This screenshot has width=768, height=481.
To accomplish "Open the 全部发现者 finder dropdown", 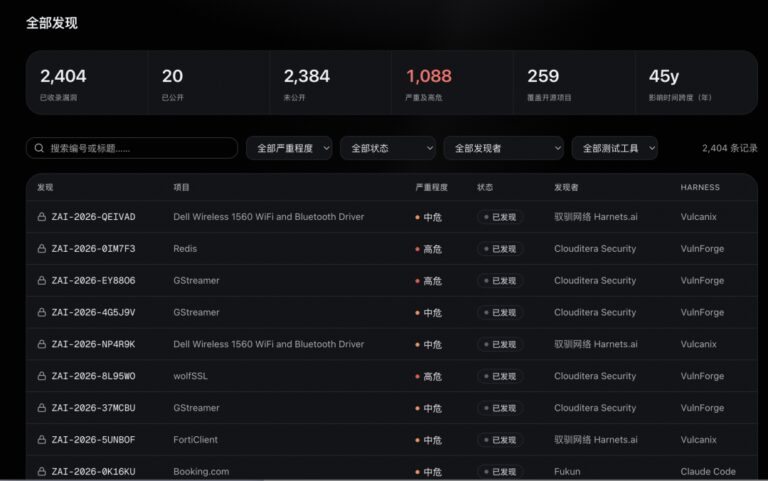I will [504, 148].
